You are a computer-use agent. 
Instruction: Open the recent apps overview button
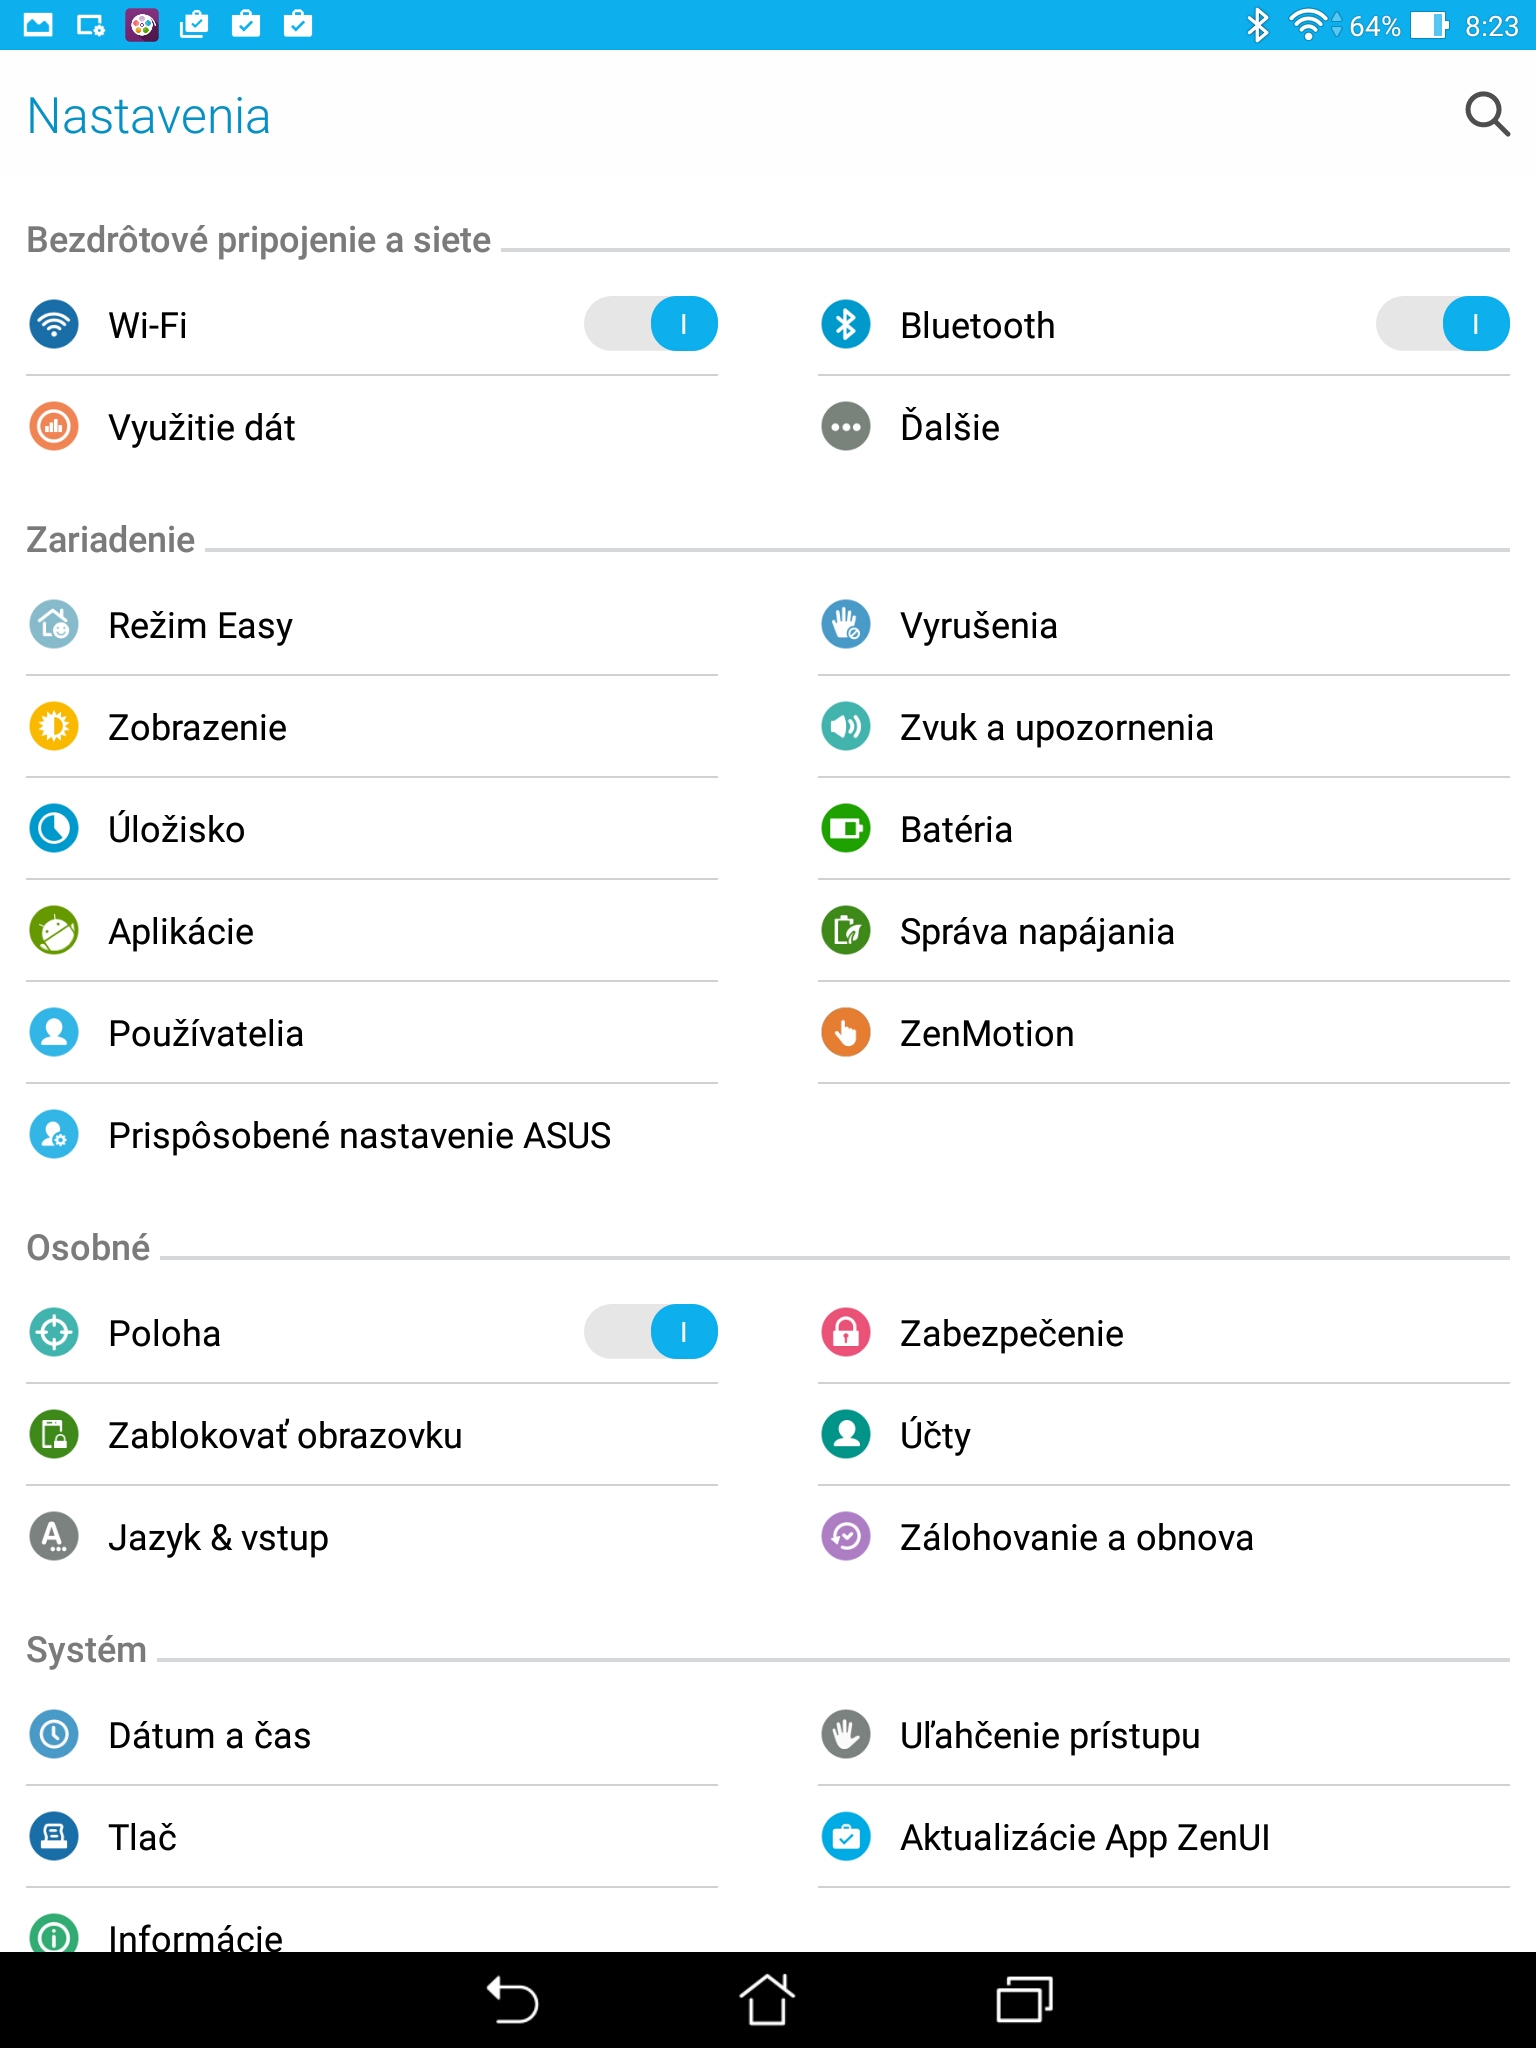[x=1024, y=2000]
